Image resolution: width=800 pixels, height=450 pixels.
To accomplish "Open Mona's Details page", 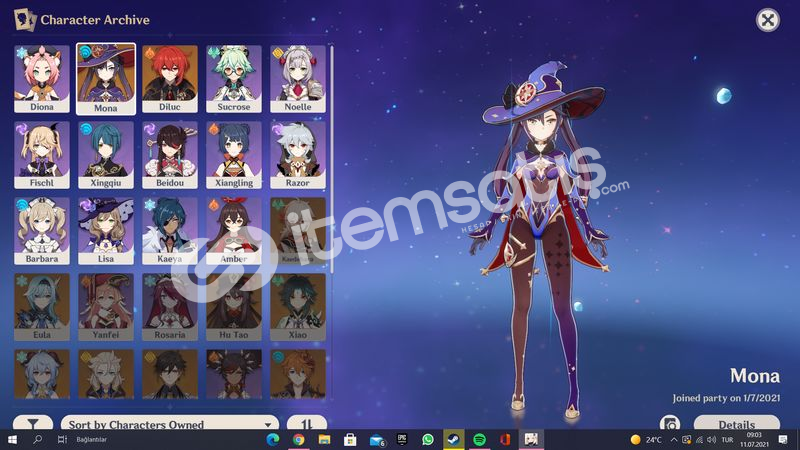I will [737, 423].
